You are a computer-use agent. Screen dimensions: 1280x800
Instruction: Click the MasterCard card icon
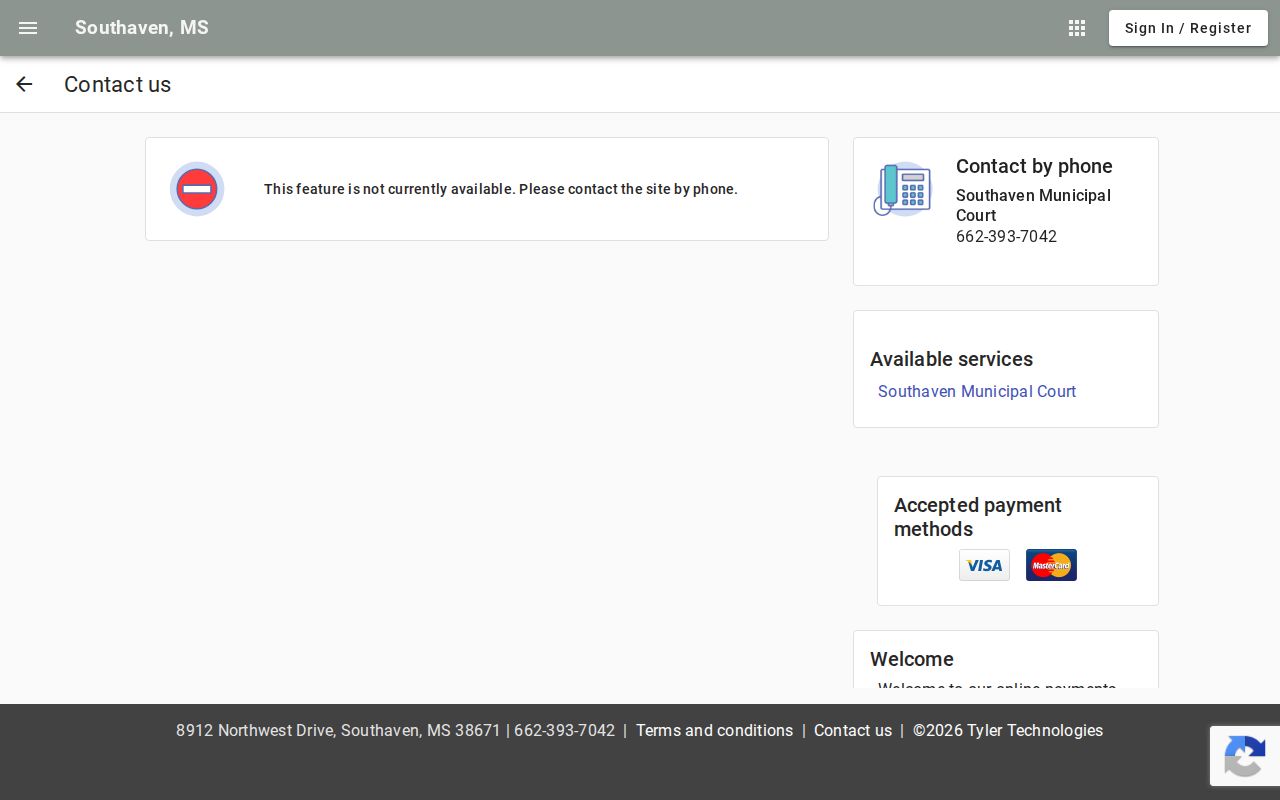(1051, 565)
